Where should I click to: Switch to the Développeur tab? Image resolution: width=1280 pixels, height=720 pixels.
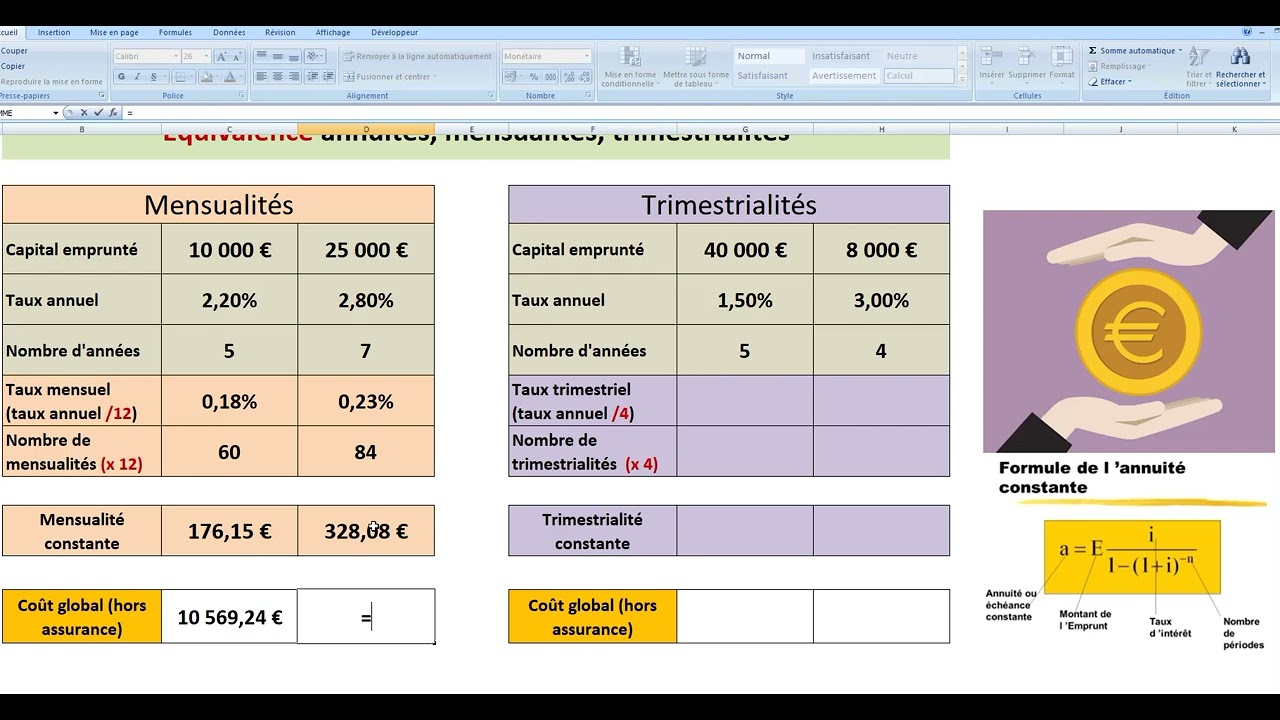pyautogui.click(x=394, y=32)
